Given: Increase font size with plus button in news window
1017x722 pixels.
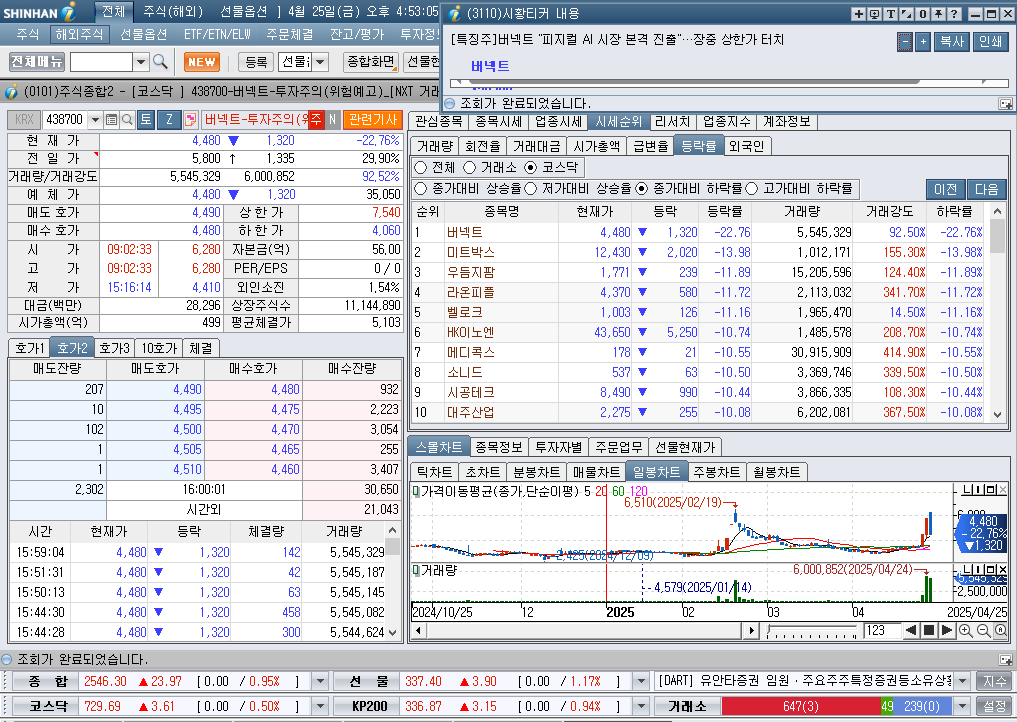Looking at the screenshot, I should click(923, 42).
